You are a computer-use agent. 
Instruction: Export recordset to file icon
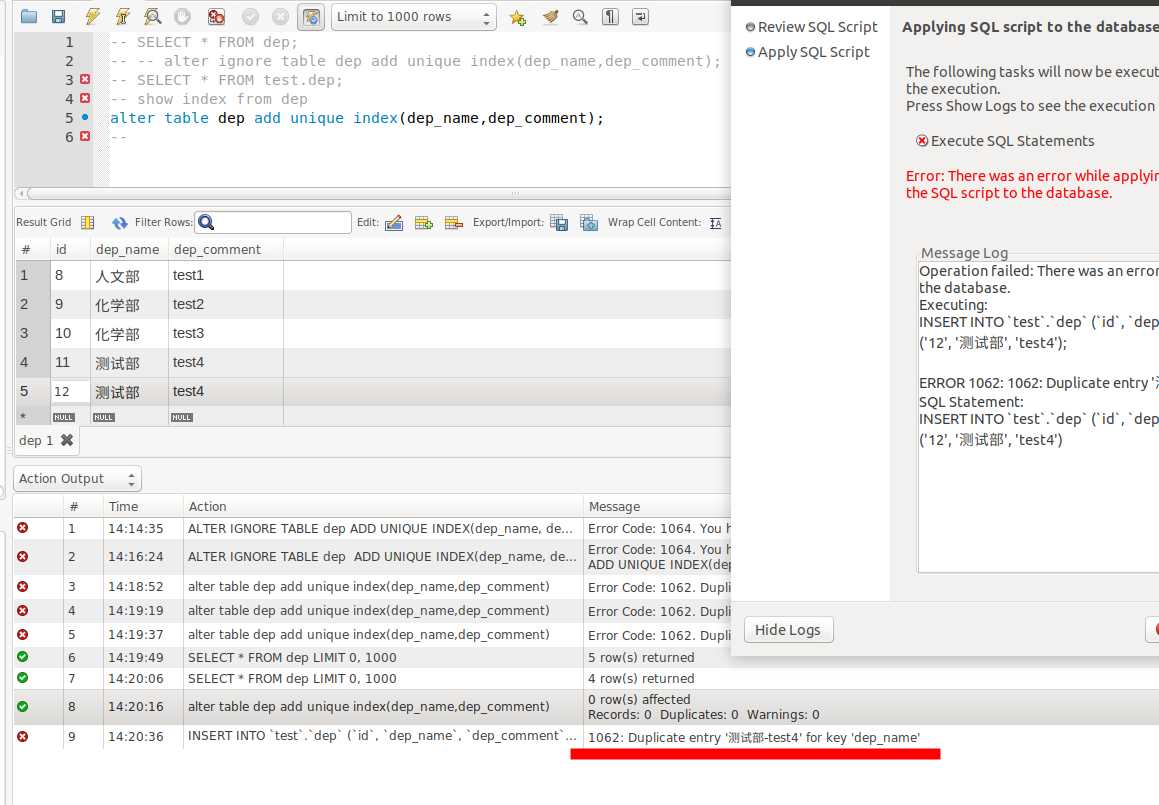coord(560,223)
